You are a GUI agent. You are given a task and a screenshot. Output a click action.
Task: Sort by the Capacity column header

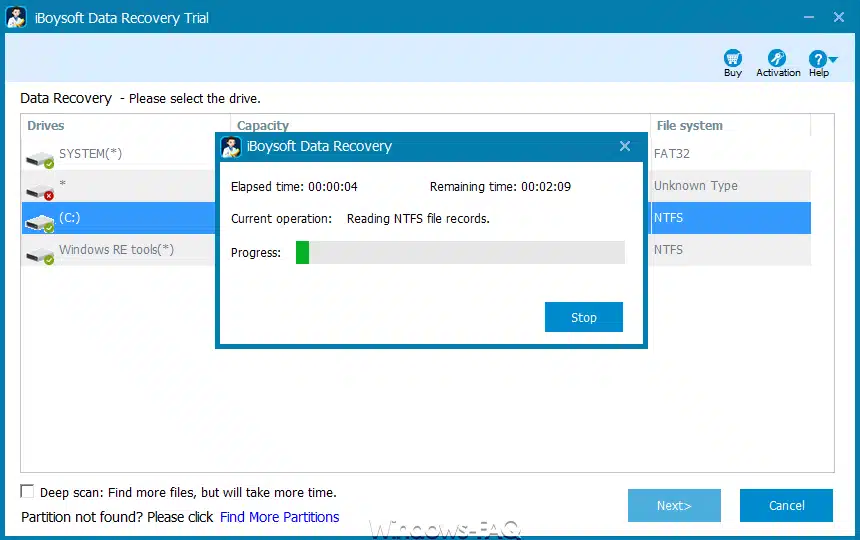click(x=263, y=126)
